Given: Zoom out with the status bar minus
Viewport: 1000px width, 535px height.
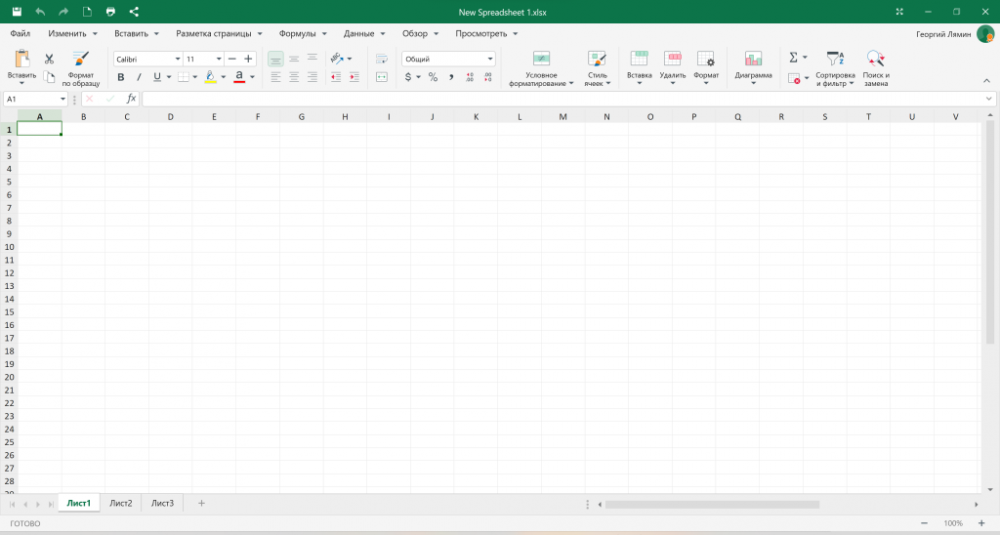Looking at the screenshot, I should coord(924,523).
